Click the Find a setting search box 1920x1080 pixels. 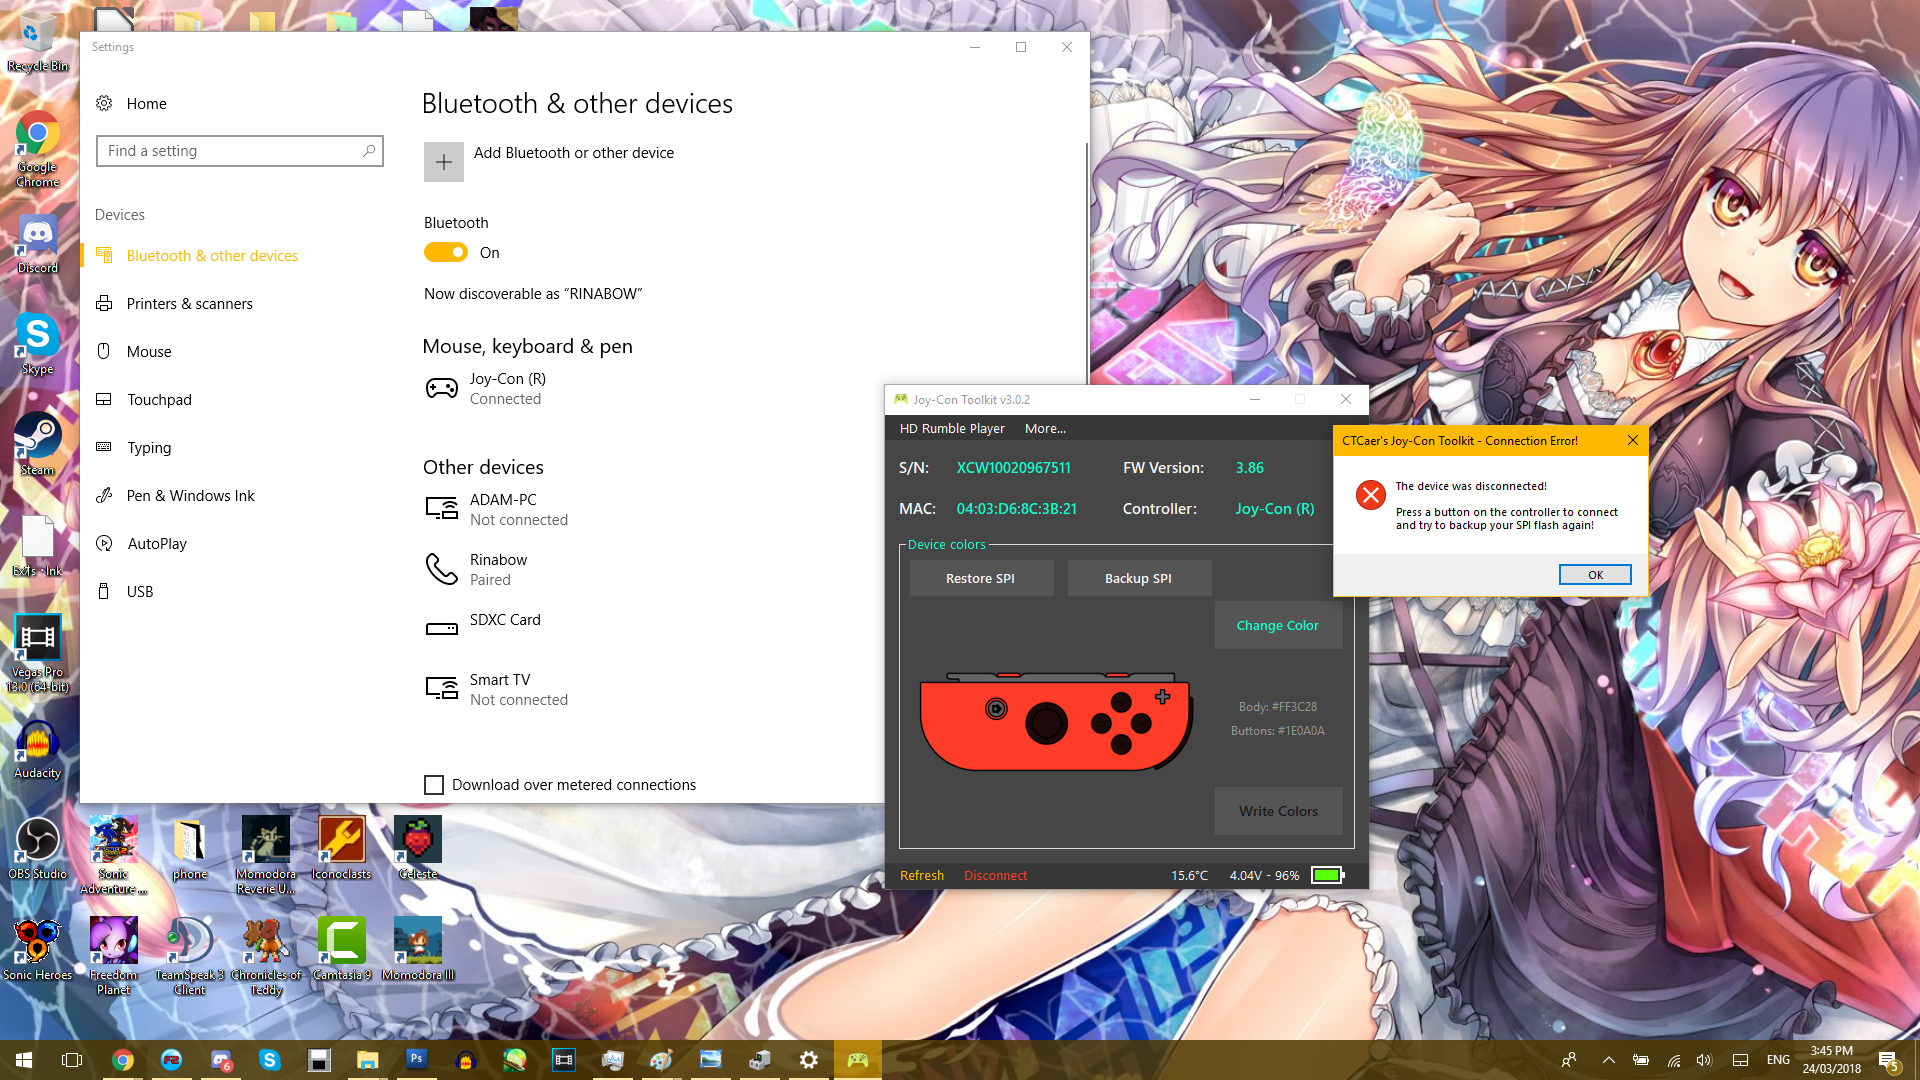point(240,151)
